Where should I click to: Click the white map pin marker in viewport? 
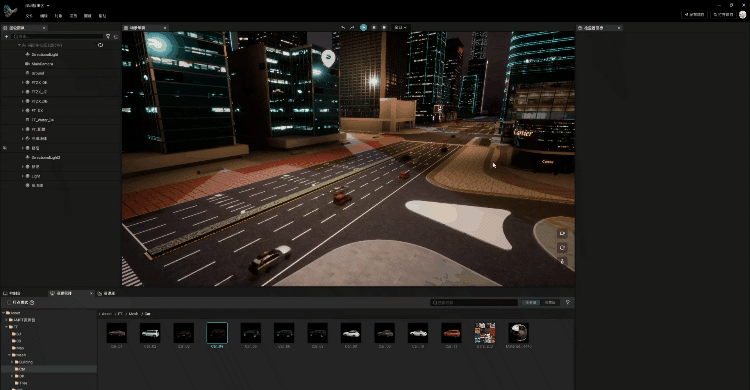(328, 58)
